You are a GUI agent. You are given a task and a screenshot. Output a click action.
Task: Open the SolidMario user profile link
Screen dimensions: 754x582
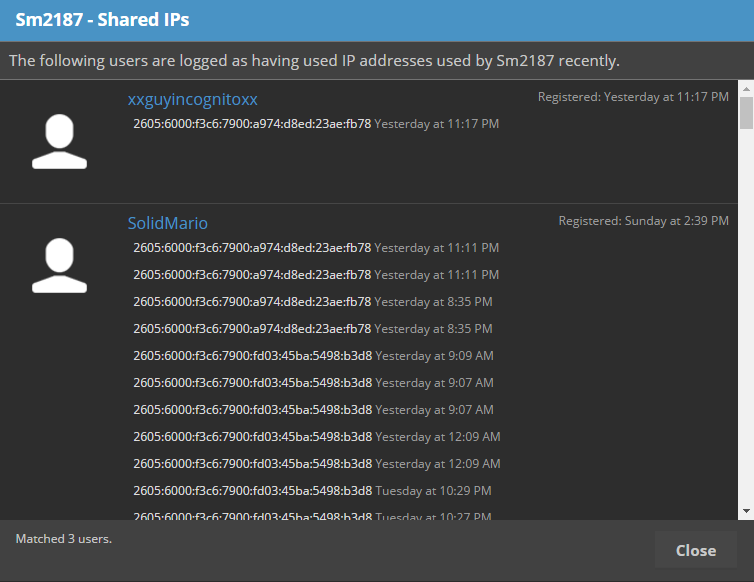click(x=167, y=223)
